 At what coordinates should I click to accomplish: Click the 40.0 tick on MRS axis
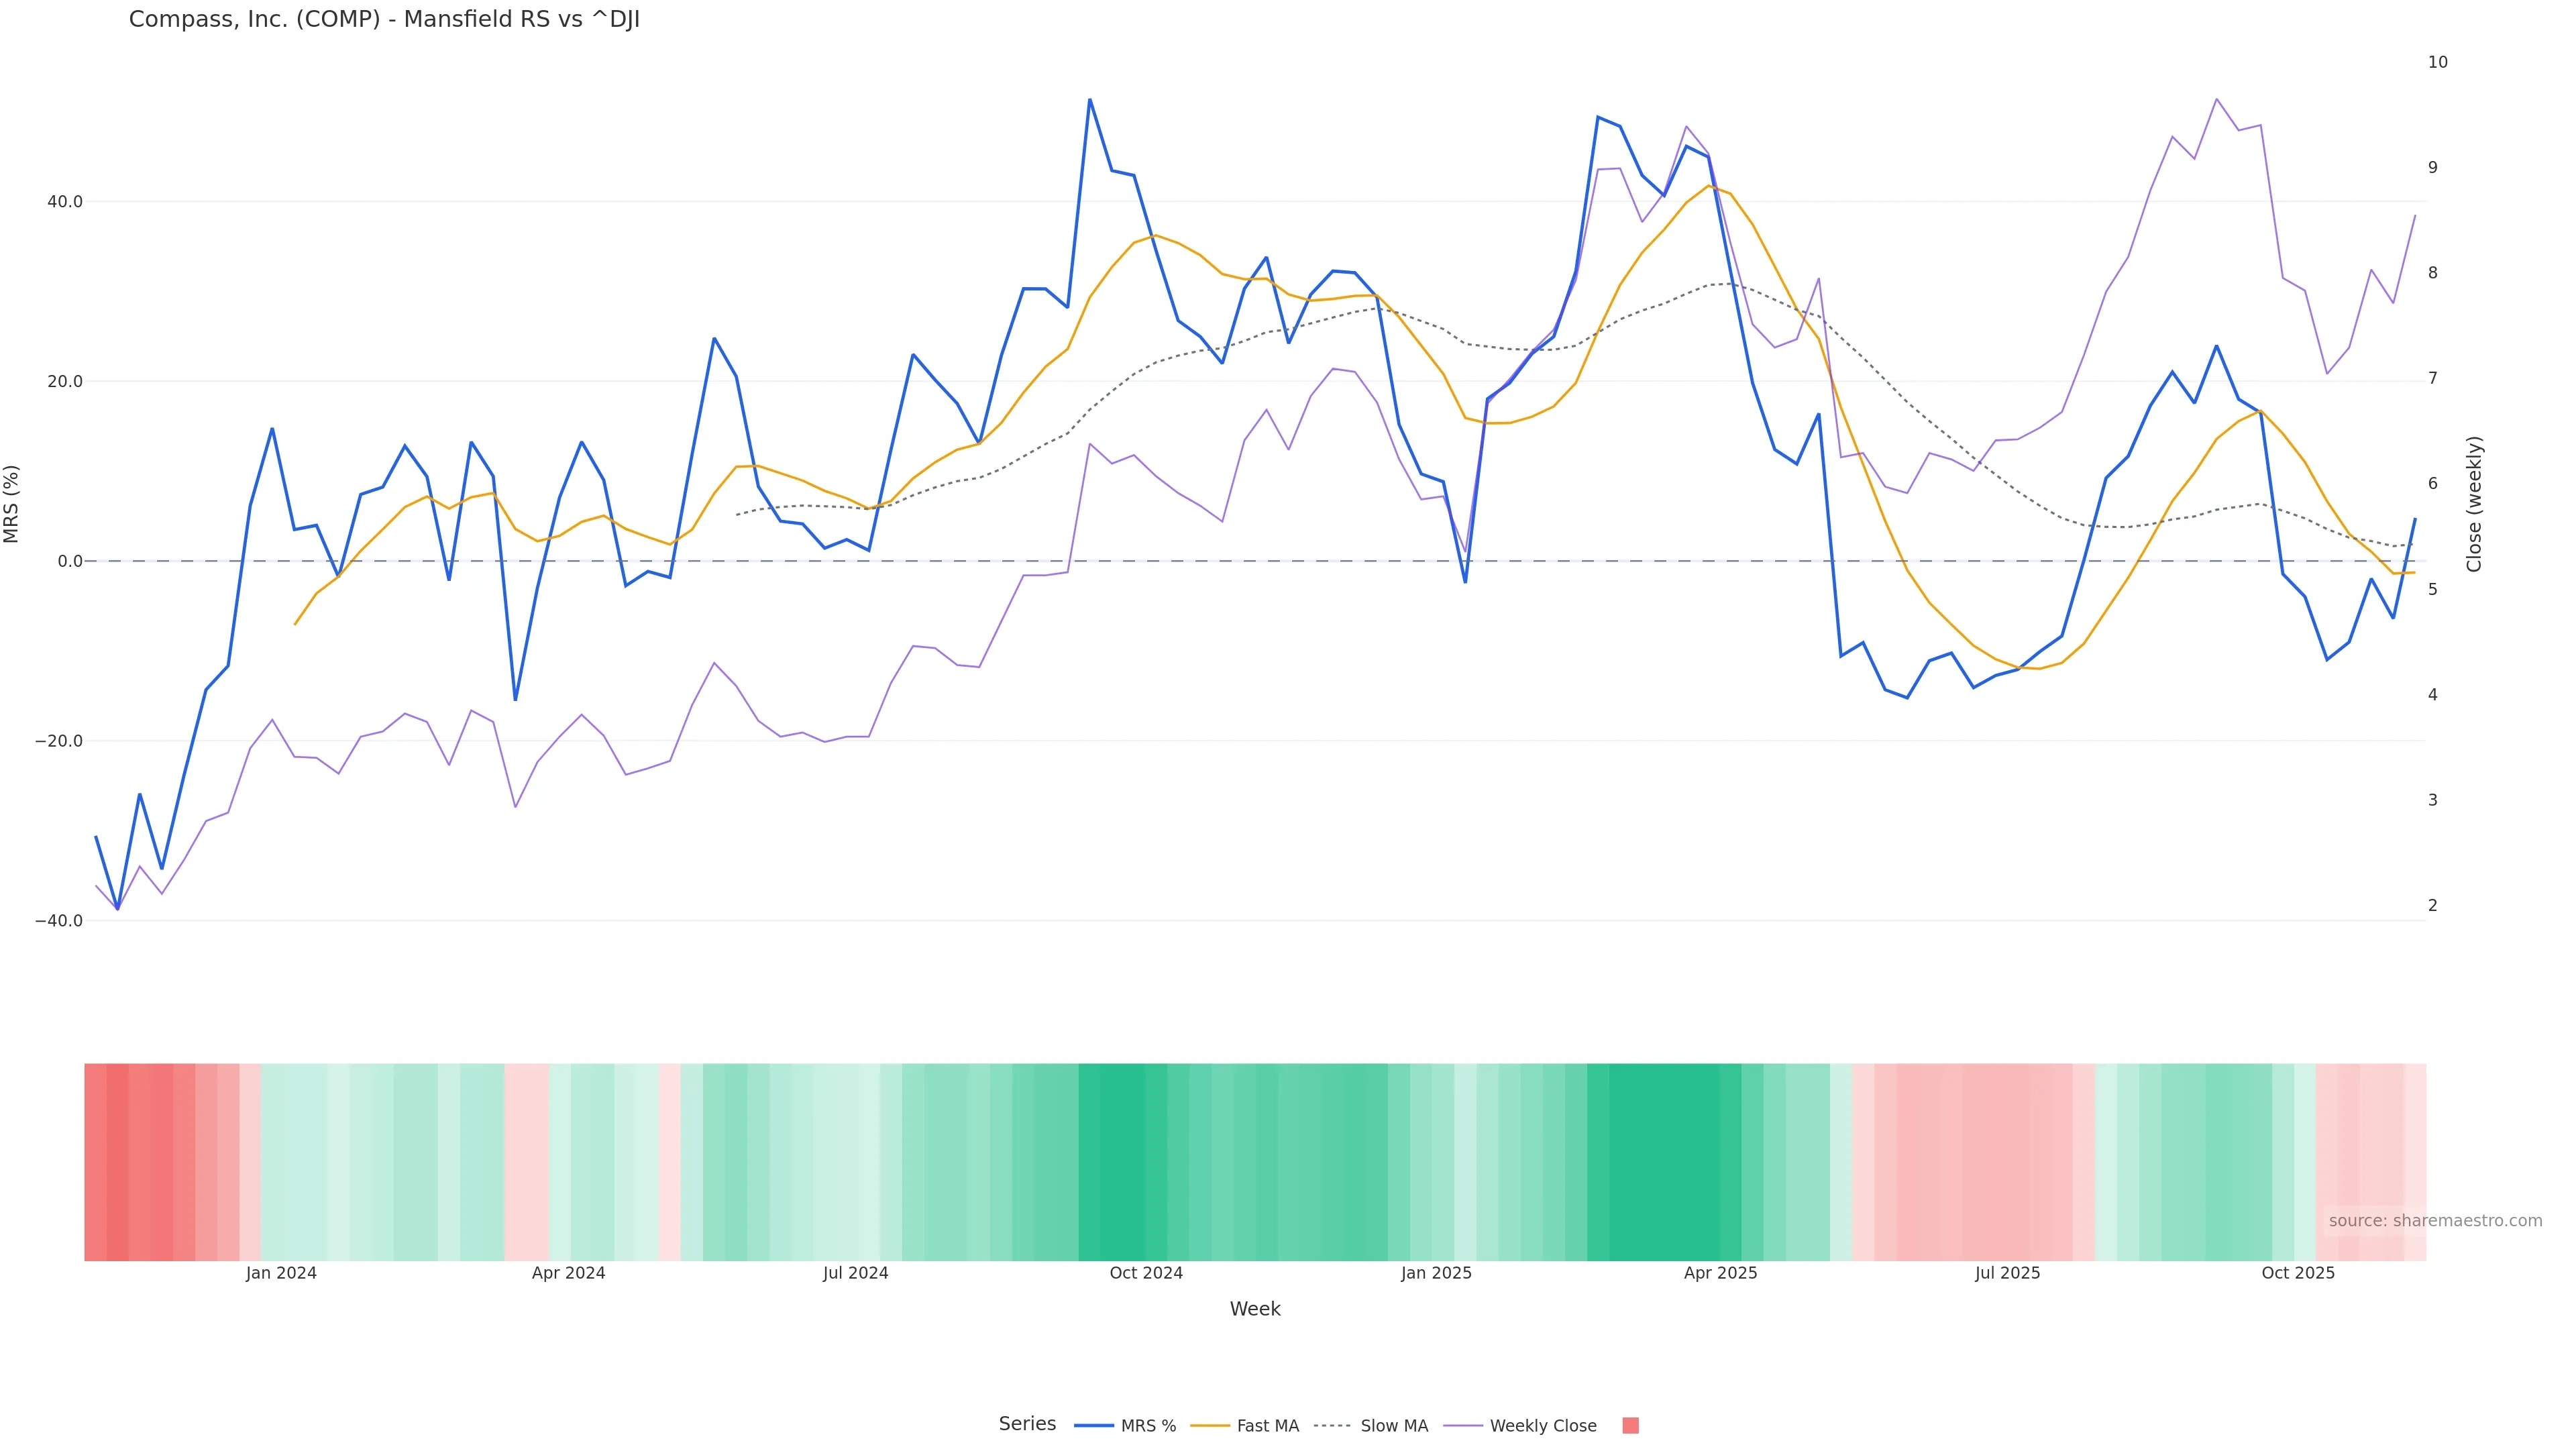click(x=65, y=202)
